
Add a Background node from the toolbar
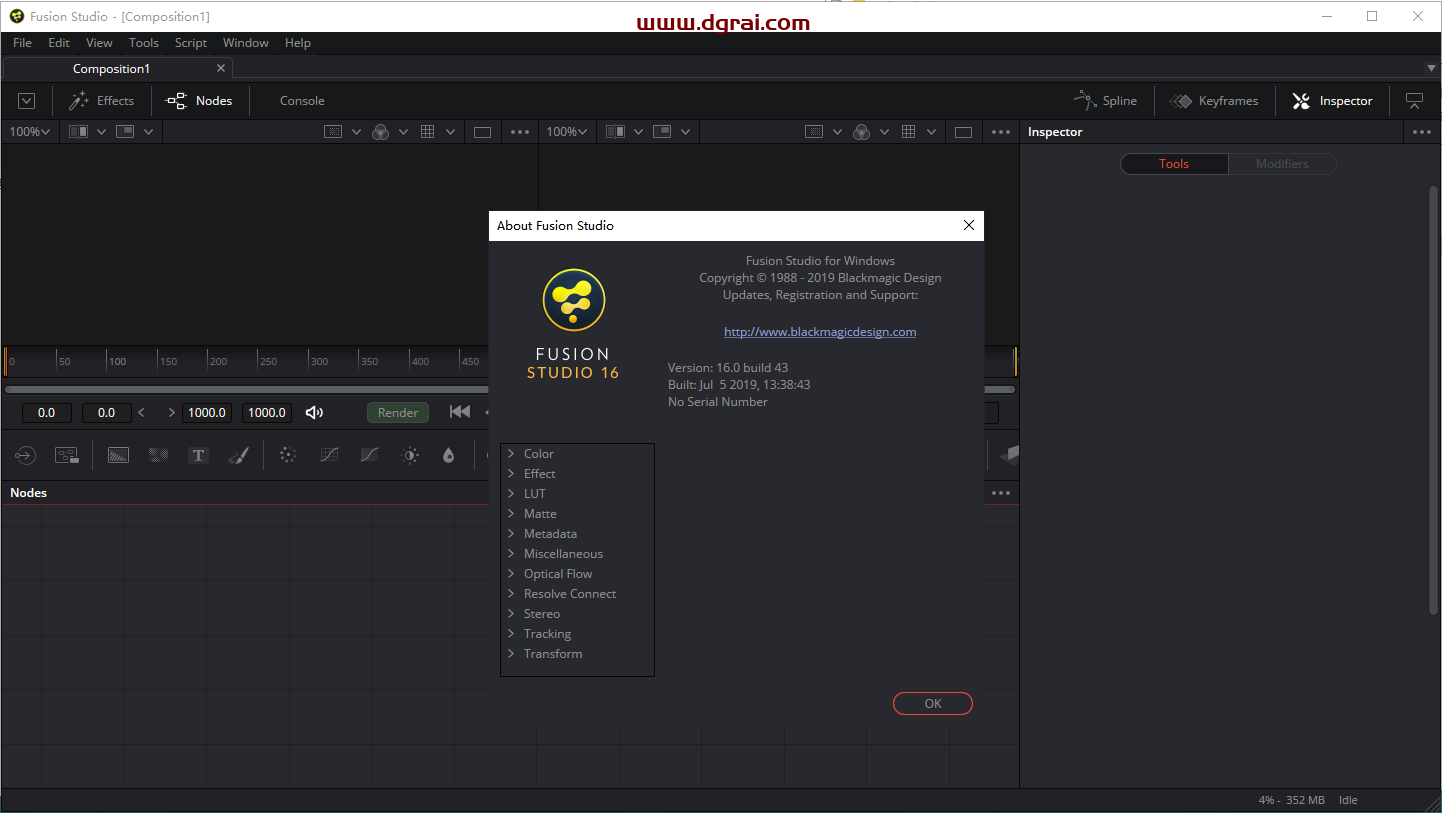pyautogui.click(x=118, y=455)
